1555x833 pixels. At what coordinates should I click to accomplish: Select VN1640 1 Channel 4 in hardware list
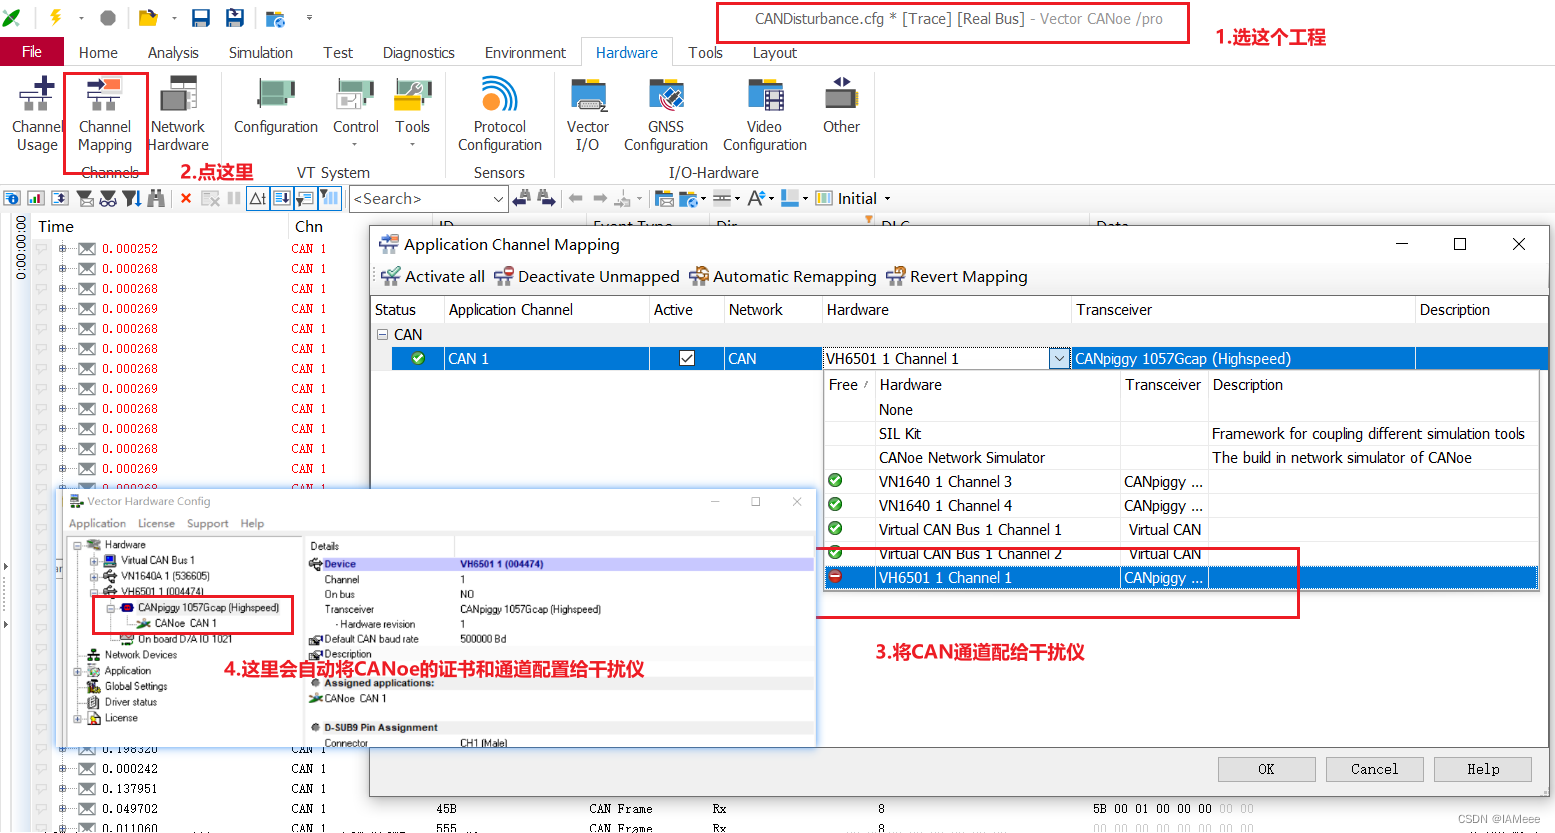[1181, 506]
